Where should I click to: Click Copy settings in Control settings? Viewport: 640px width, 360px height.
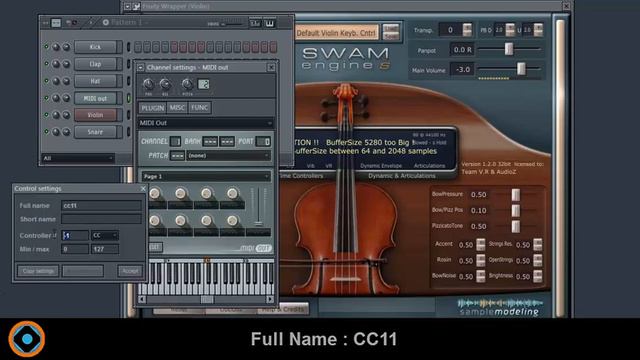38,271
